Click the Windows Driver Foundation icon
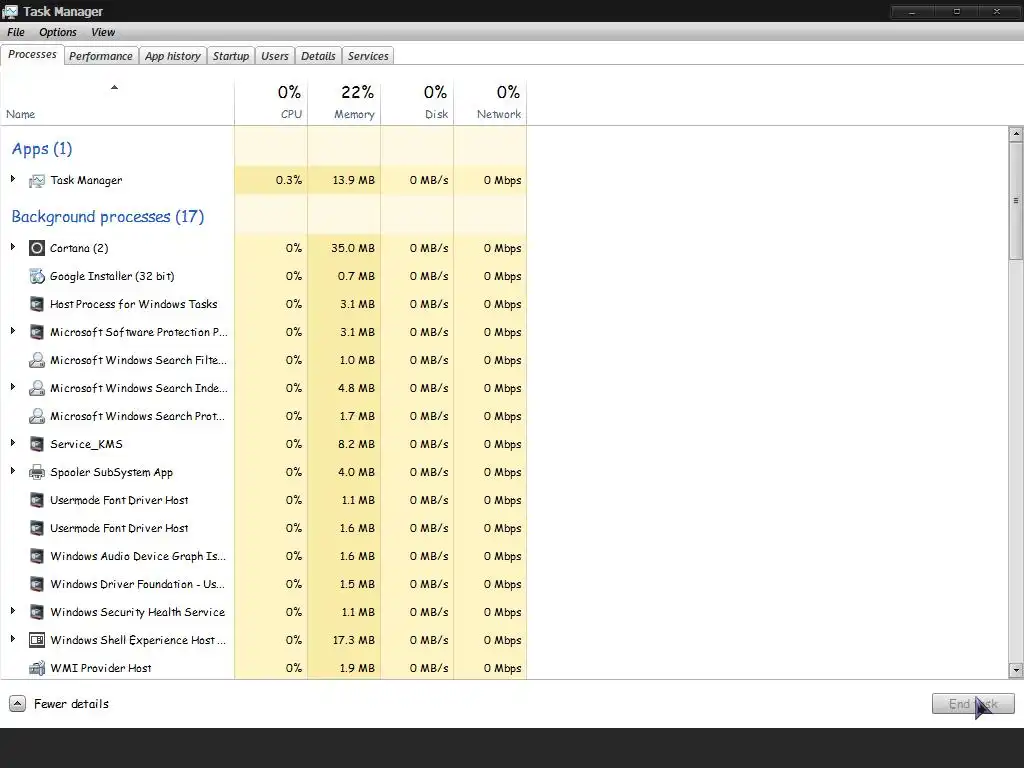Viewport: 1024px width, 768px height. click(37, 584)
